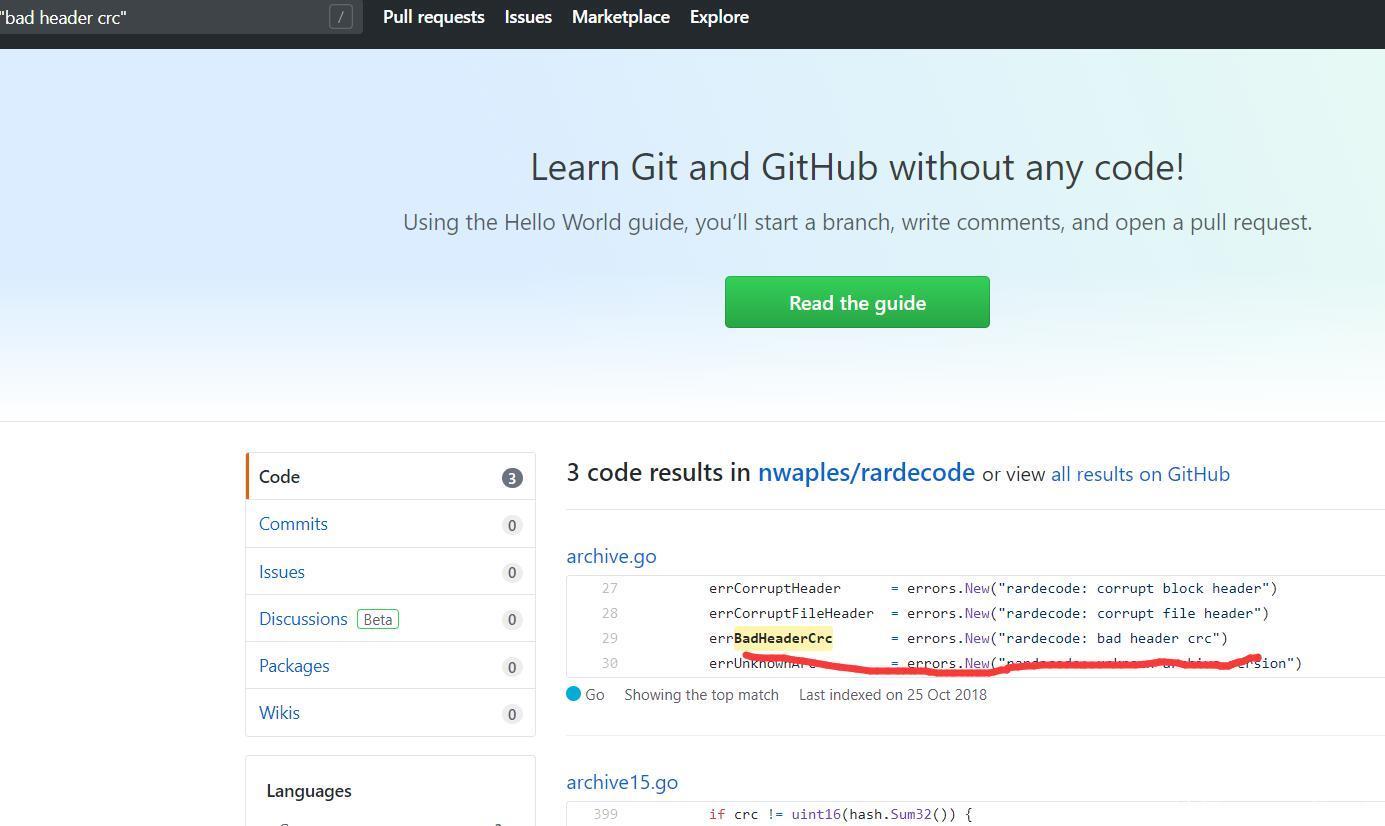Viewport: 1385px width, 826px height.
Task: Select the Commits results filter
Action: [x=293, y=524]
